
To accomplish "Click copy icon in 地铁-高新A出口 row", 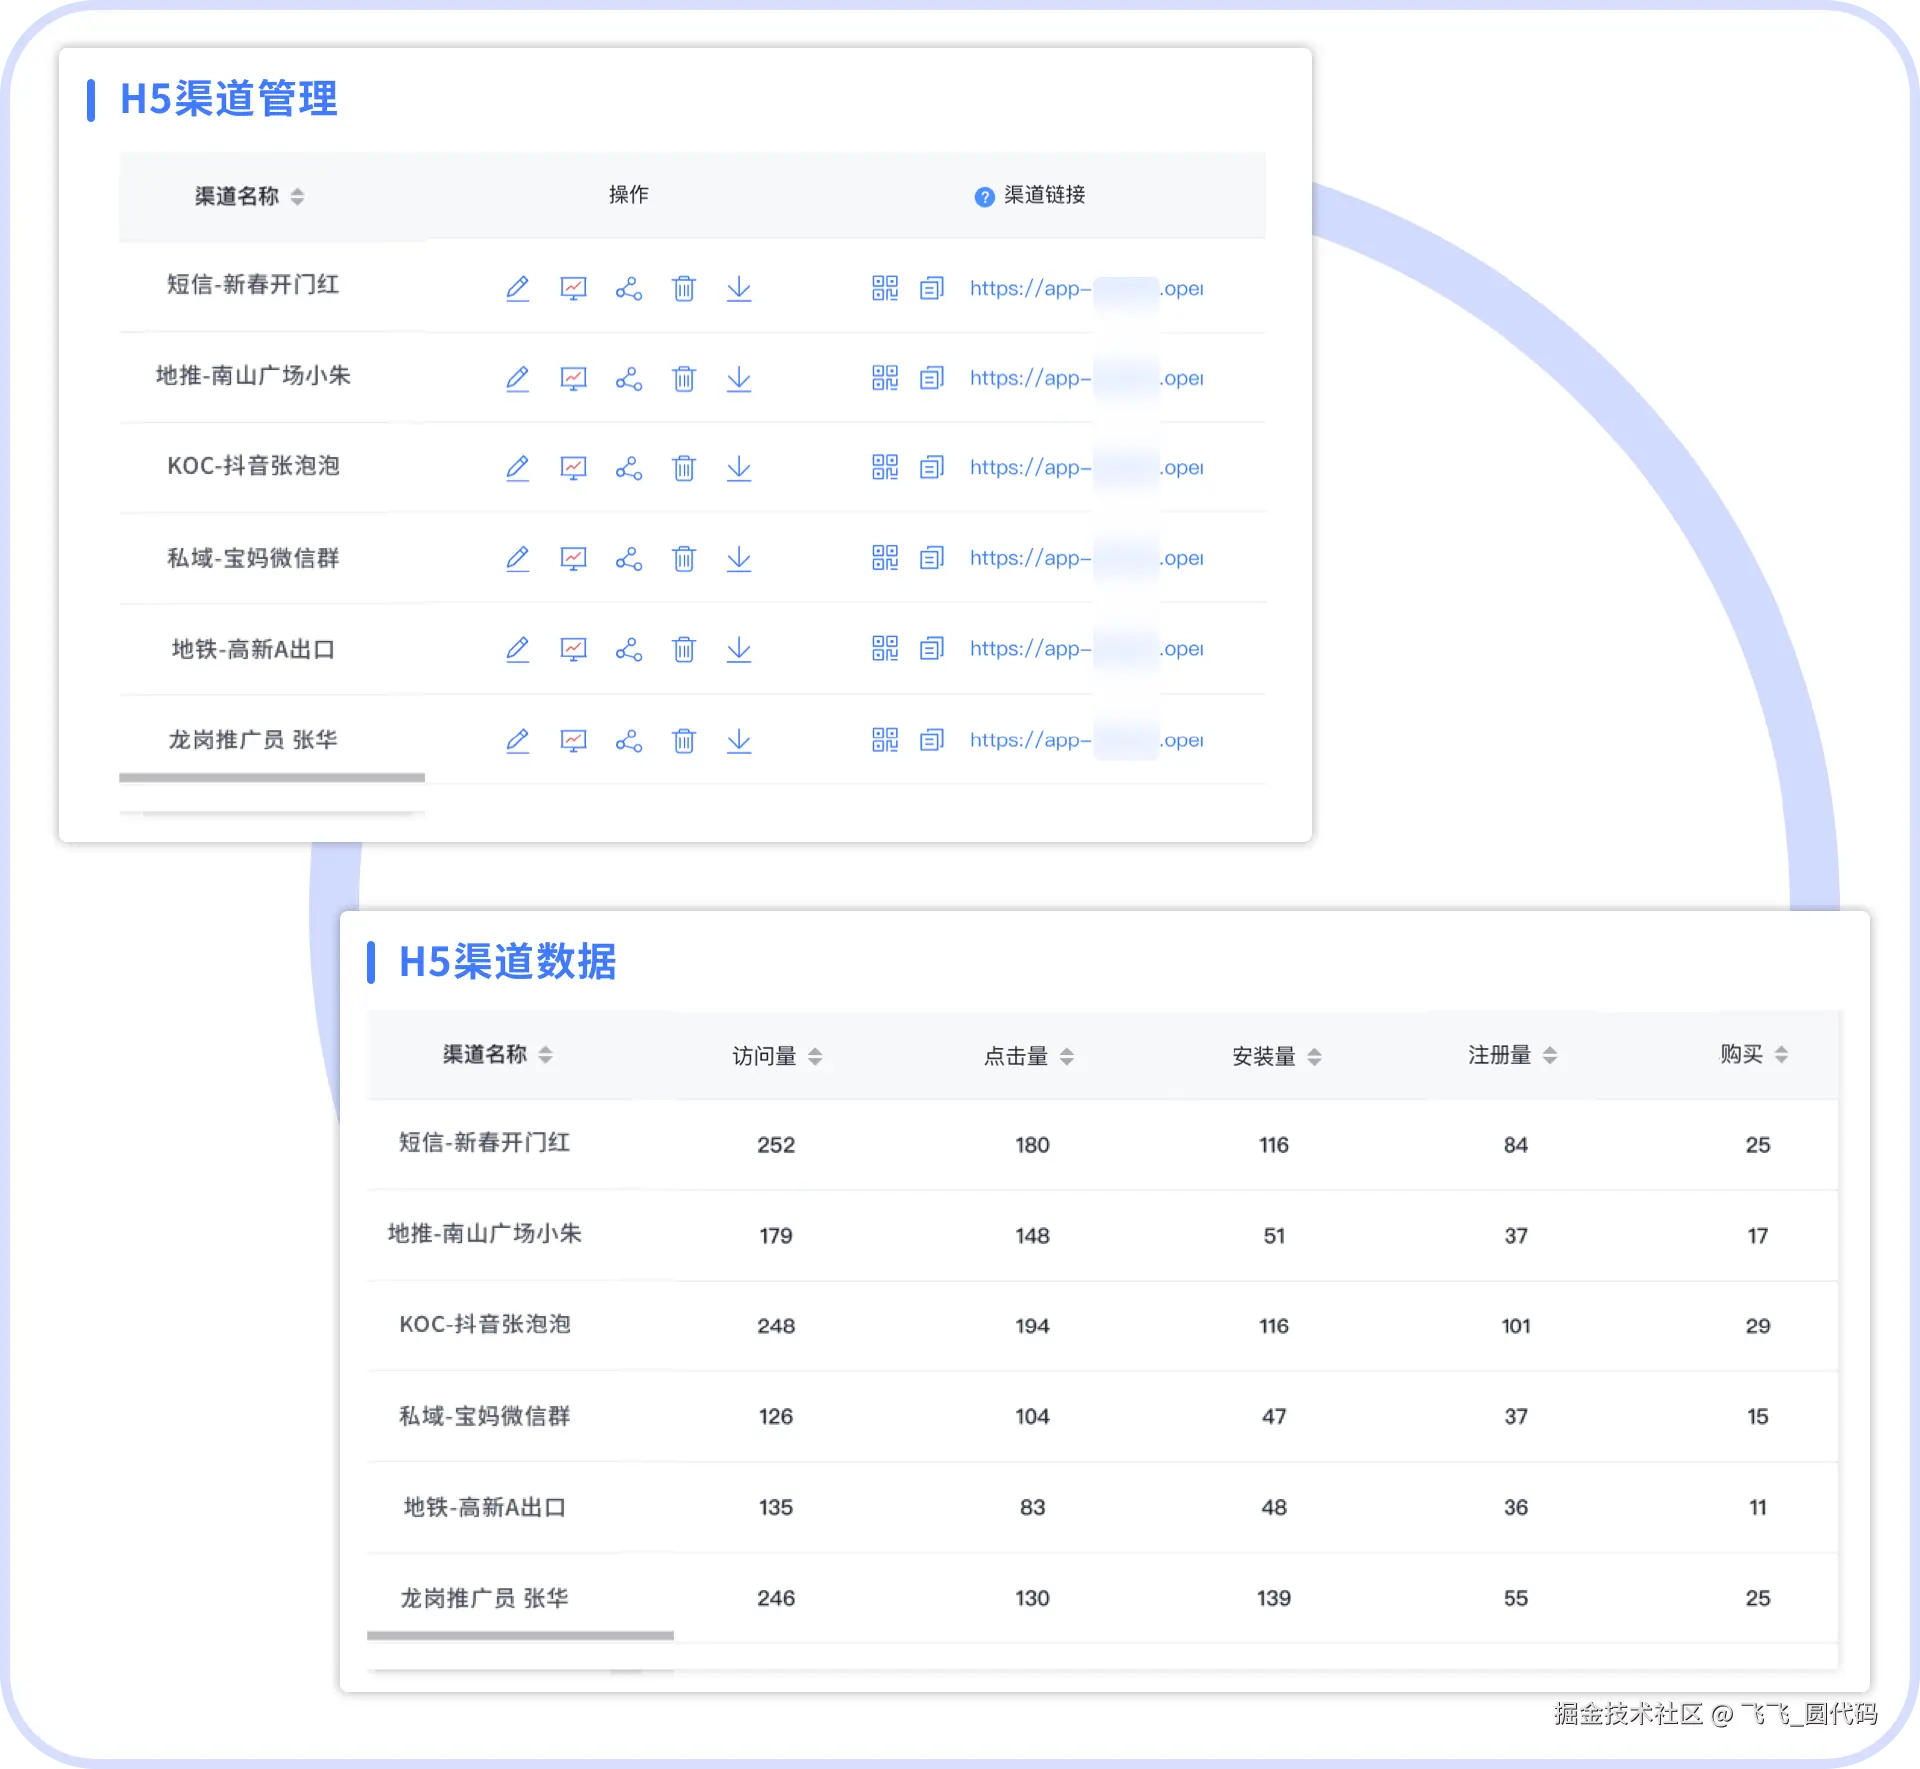I will tap(932, 649).
